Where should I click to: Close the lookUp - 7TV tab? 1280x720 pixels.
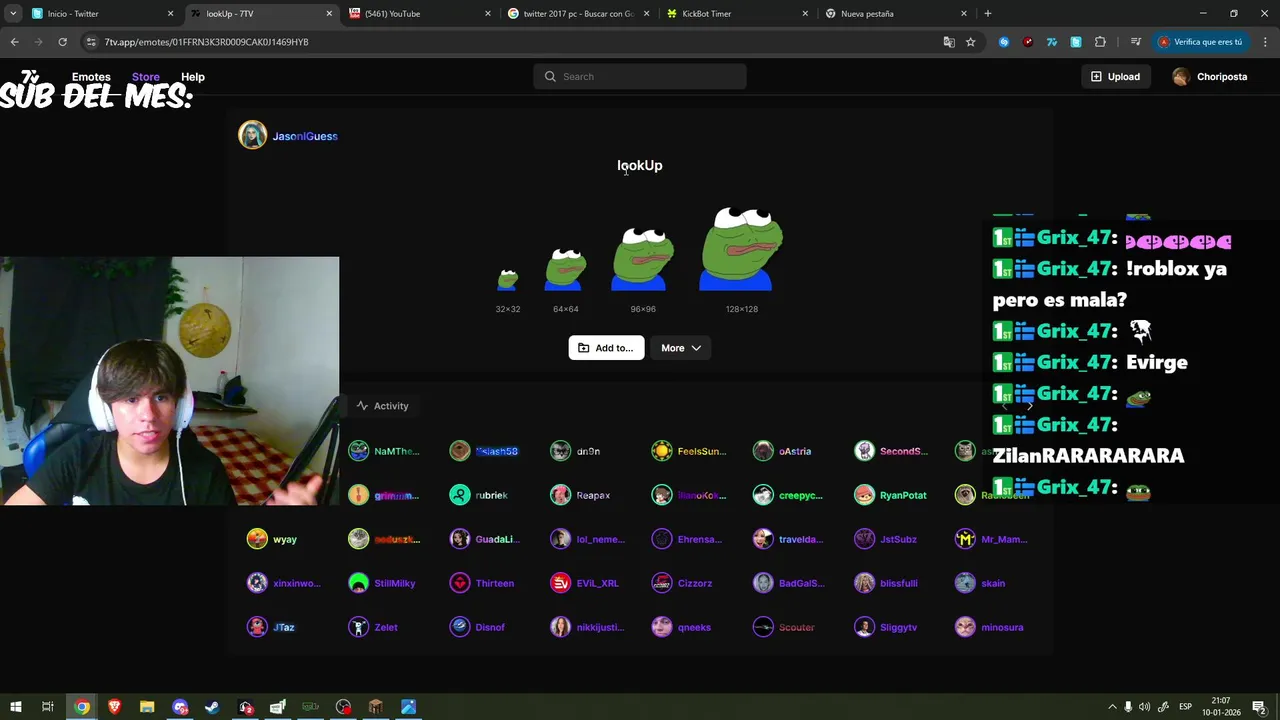point(329,14)
